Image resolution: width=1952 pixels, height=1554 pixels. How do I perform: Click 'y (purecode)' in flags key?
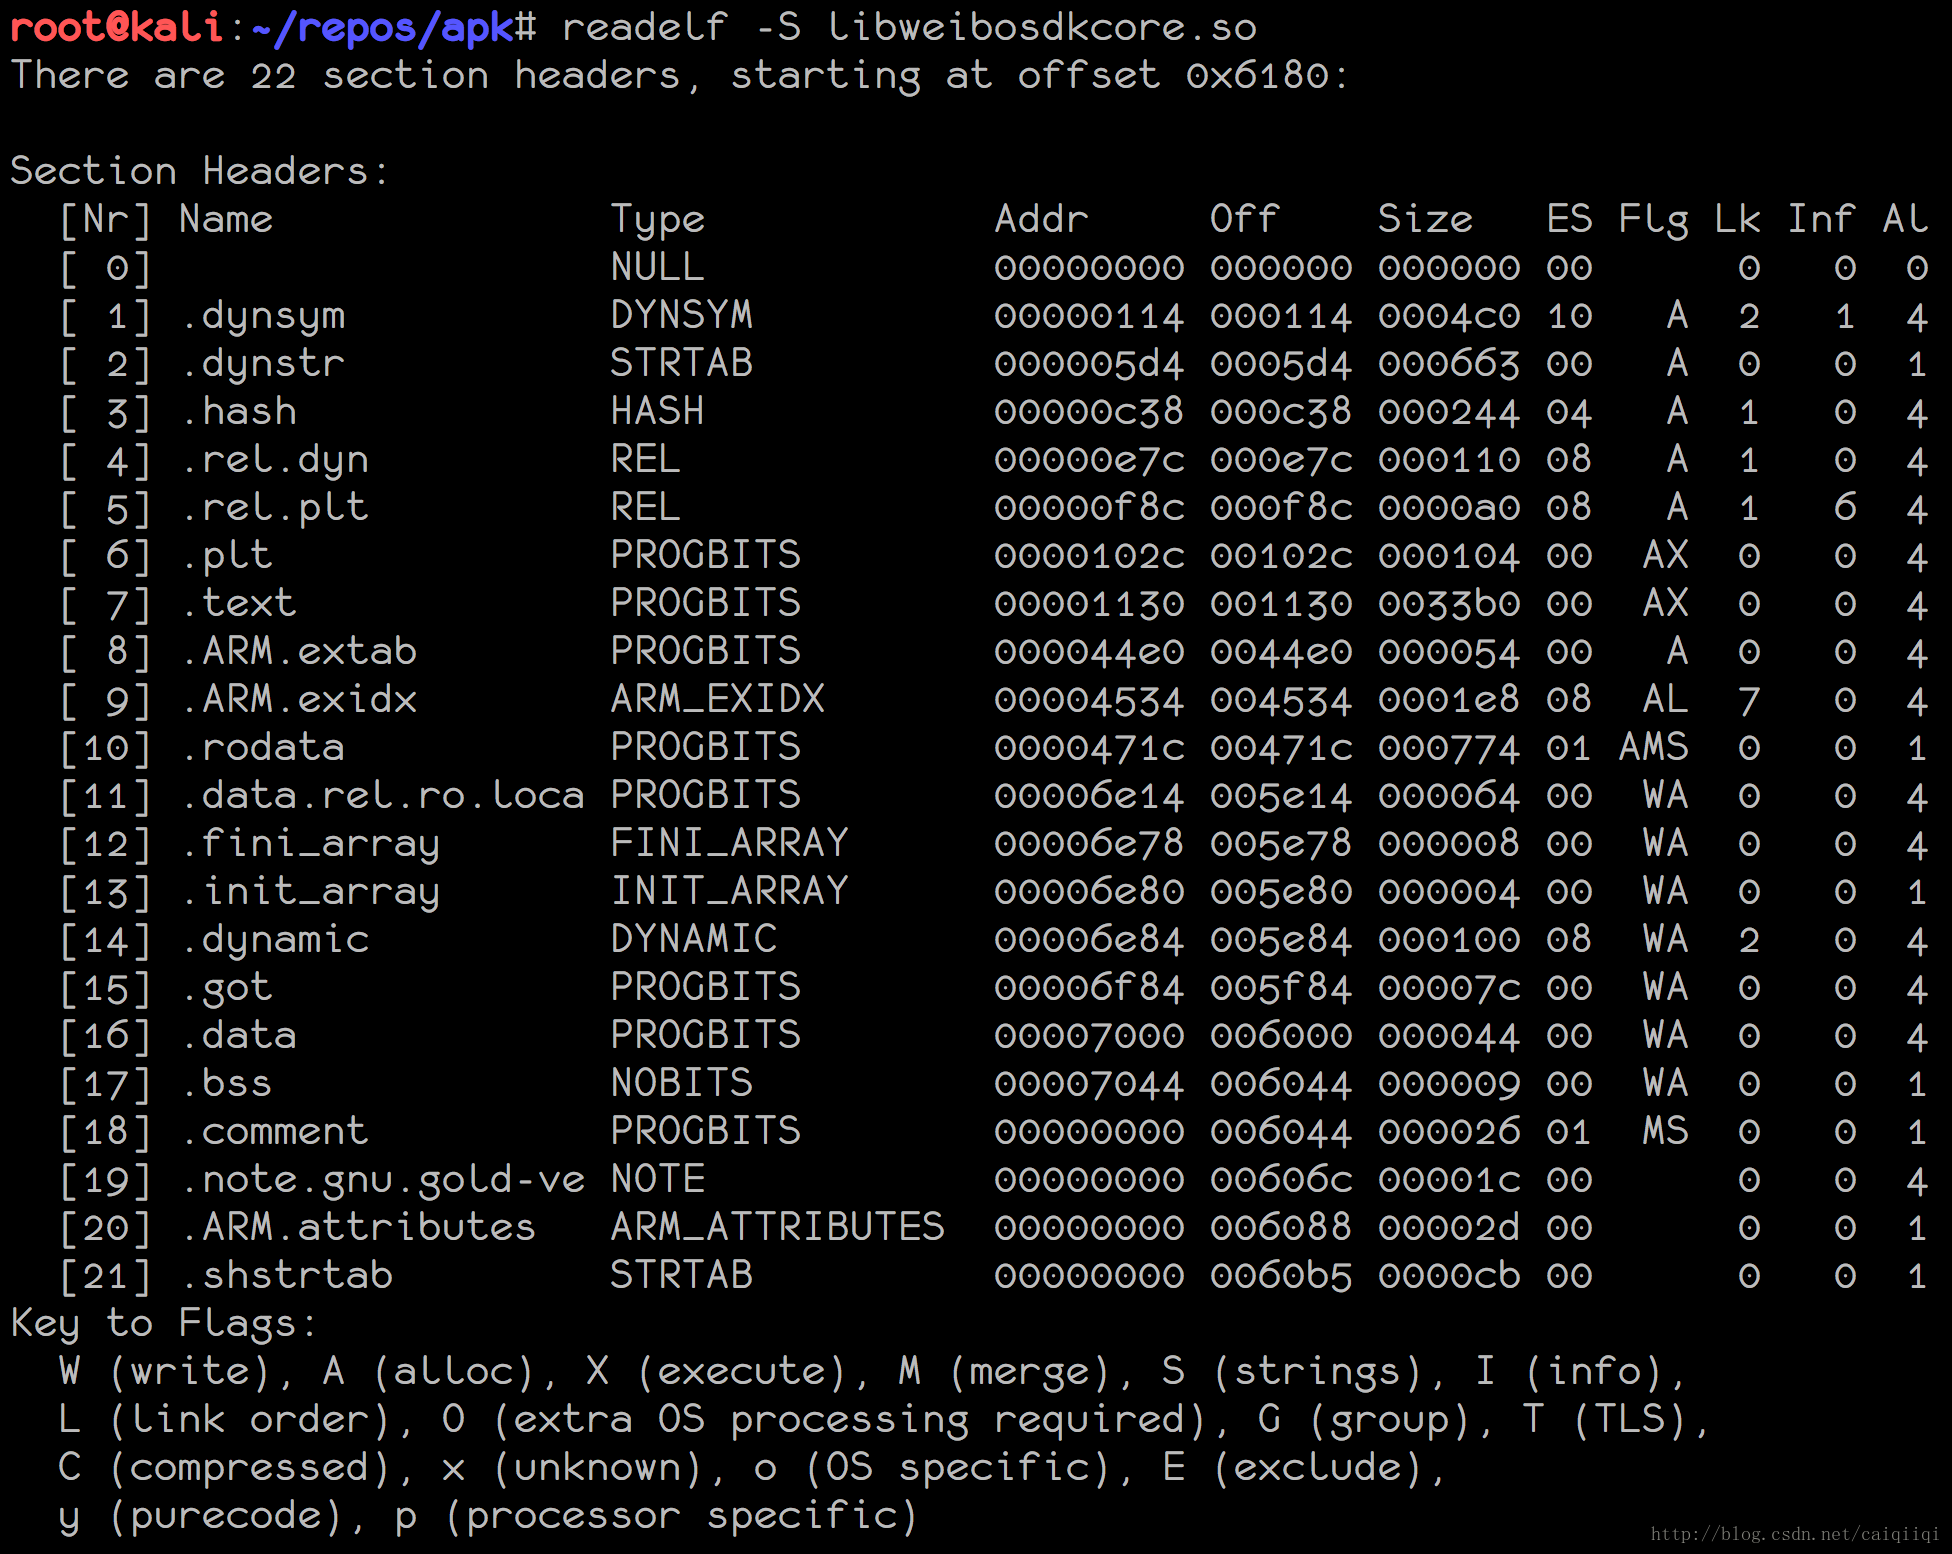202,1519
